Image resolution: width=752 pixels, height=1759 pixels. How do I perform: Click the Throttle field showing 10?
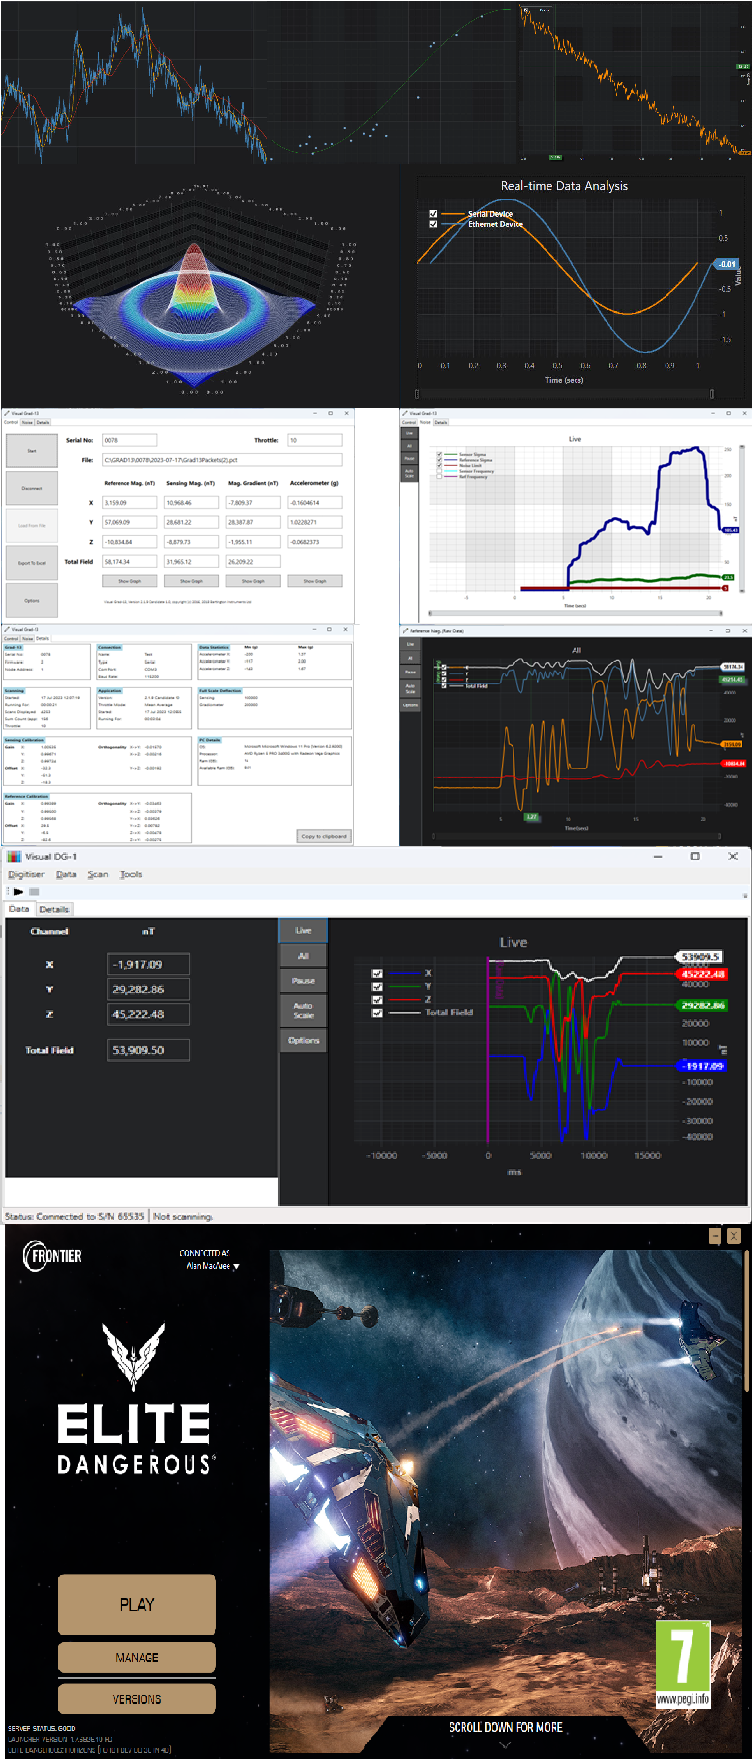click(315, 440)
